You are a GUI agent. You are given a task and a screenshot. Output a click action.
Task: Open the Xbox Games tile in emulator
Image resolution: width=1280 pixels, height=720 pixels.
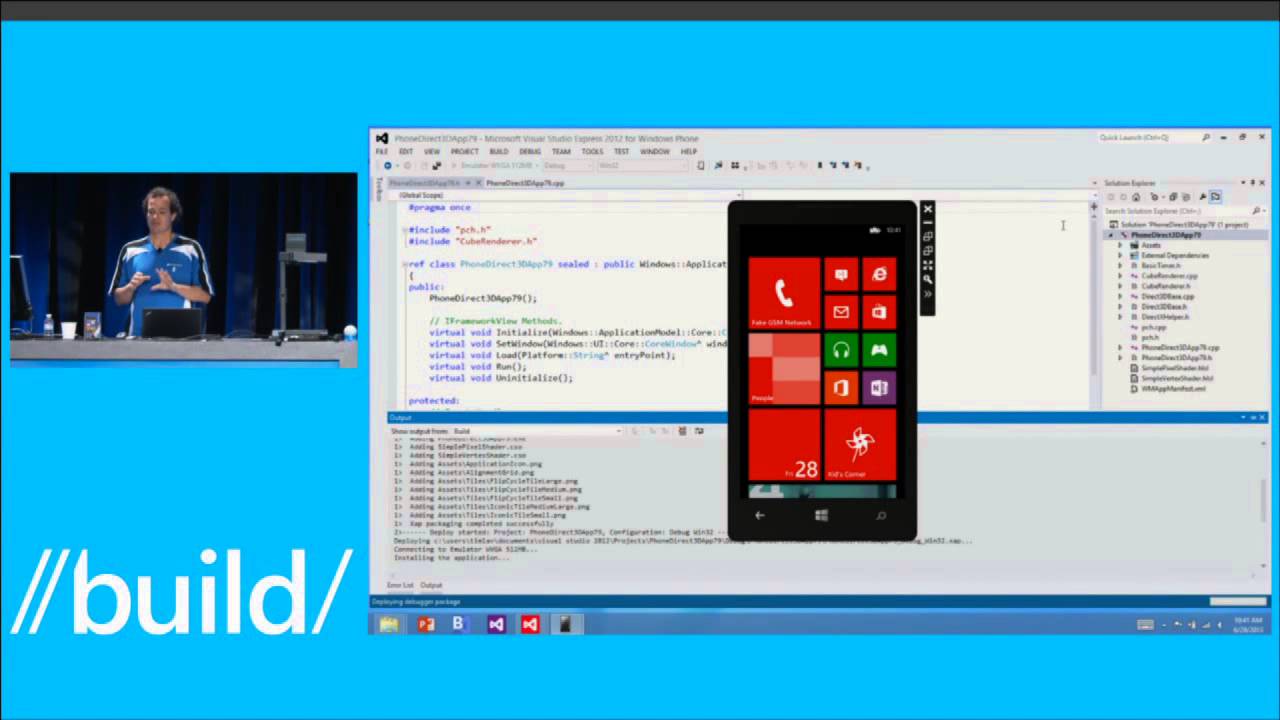pos(878,350)
